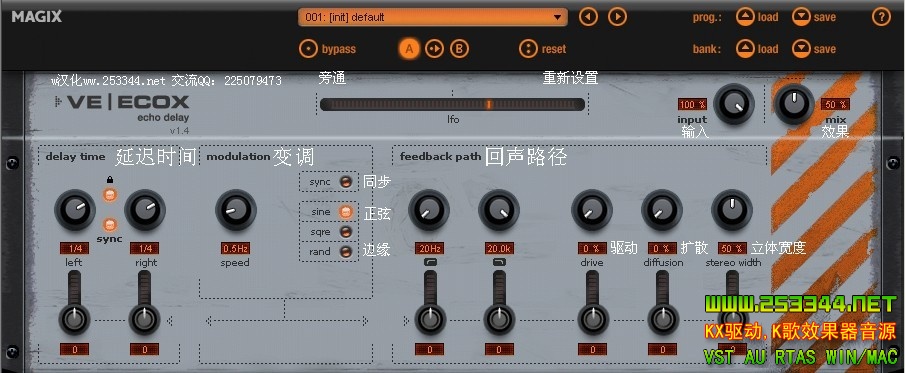The height and width of the screenshot is (373, 906).
Task: Click the mix knob
Action: [794, 105]
